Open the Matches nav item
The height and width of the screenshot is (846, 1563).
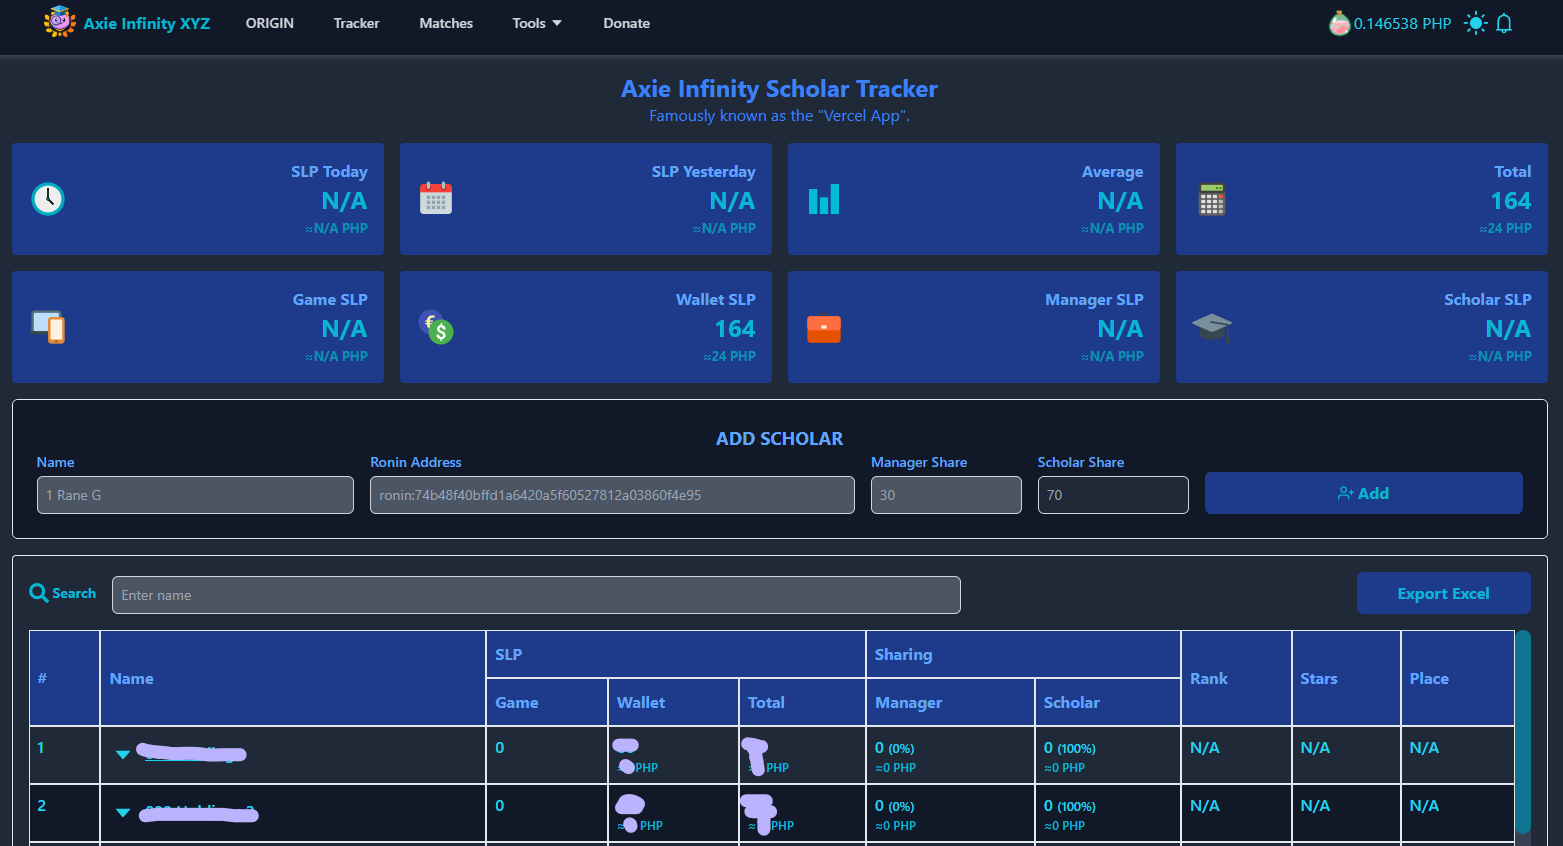[x=446, y=23]
